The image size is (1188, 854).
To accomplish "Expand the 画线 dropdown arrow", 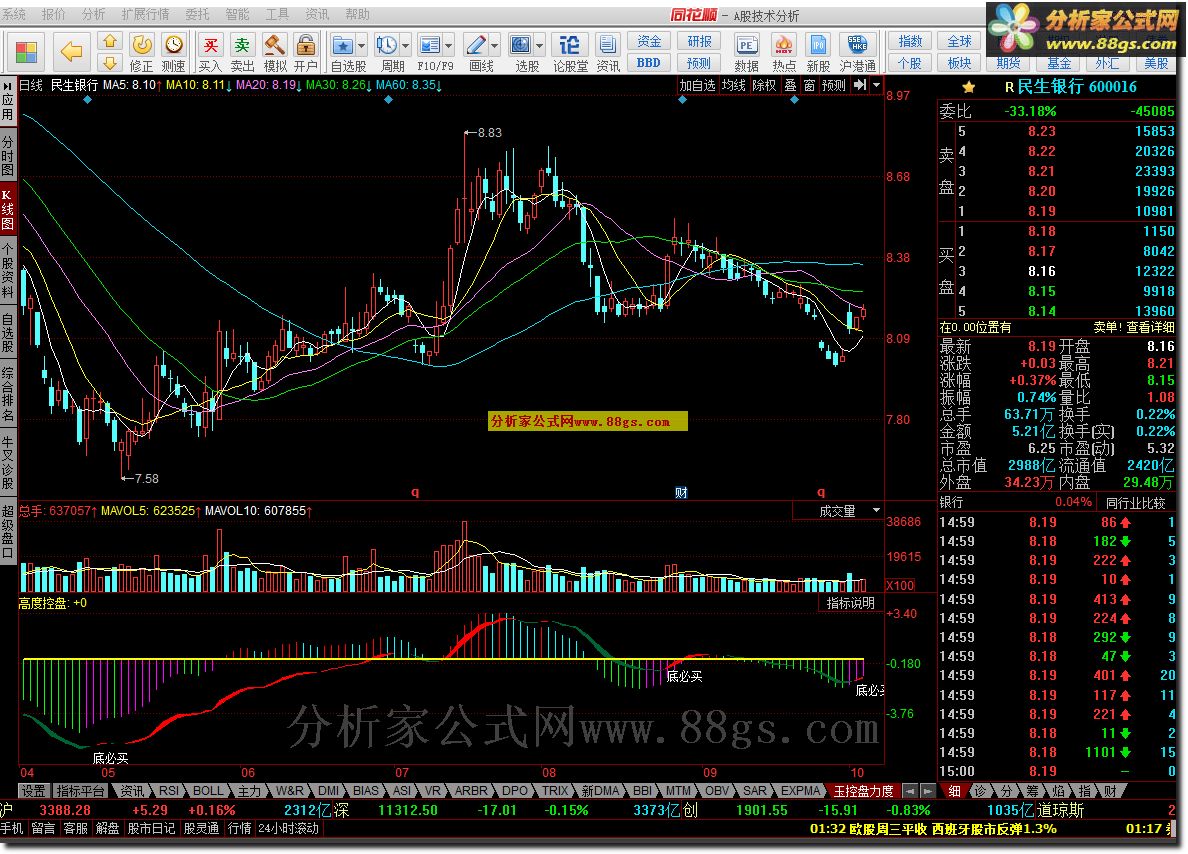I will tap(495, 45).
